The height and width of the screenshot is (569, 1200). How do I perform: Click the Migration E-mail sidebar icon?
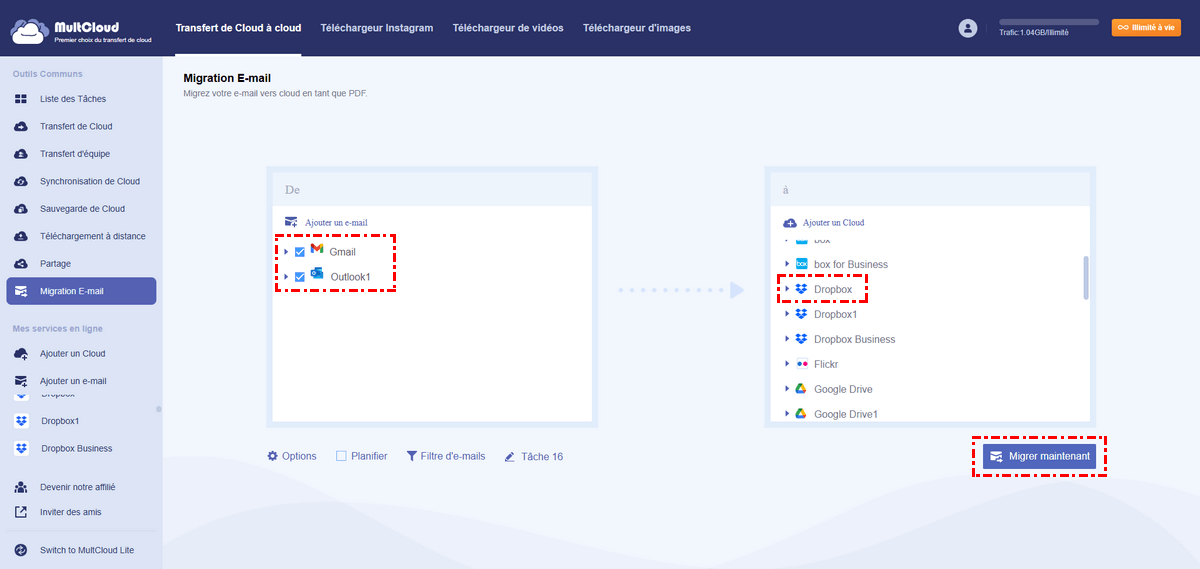21,292
